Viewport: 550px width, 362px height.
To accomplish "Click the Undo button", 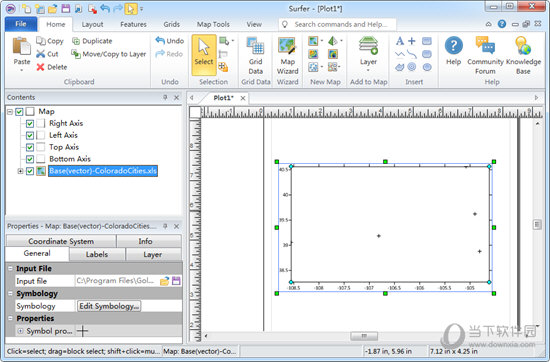I will point(170,41).
